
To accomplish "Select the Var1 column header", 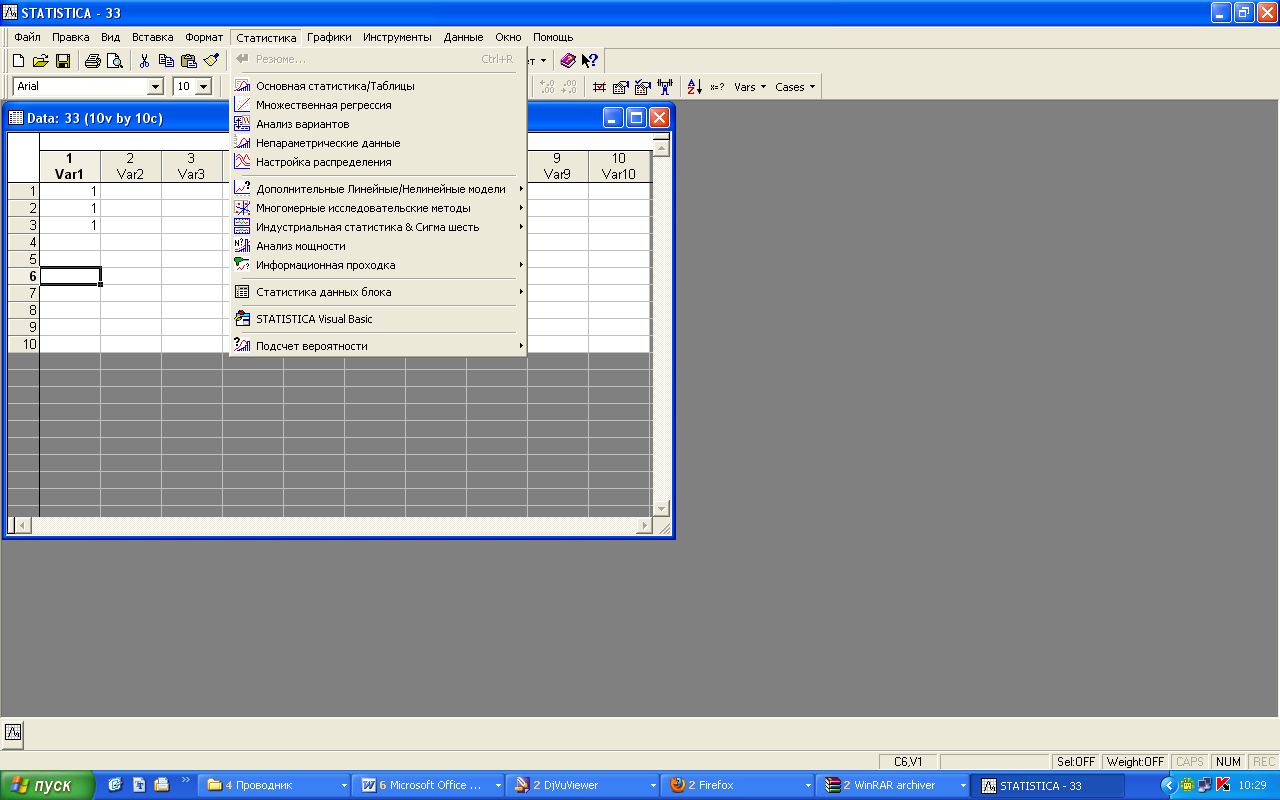I will click(70, 166).
